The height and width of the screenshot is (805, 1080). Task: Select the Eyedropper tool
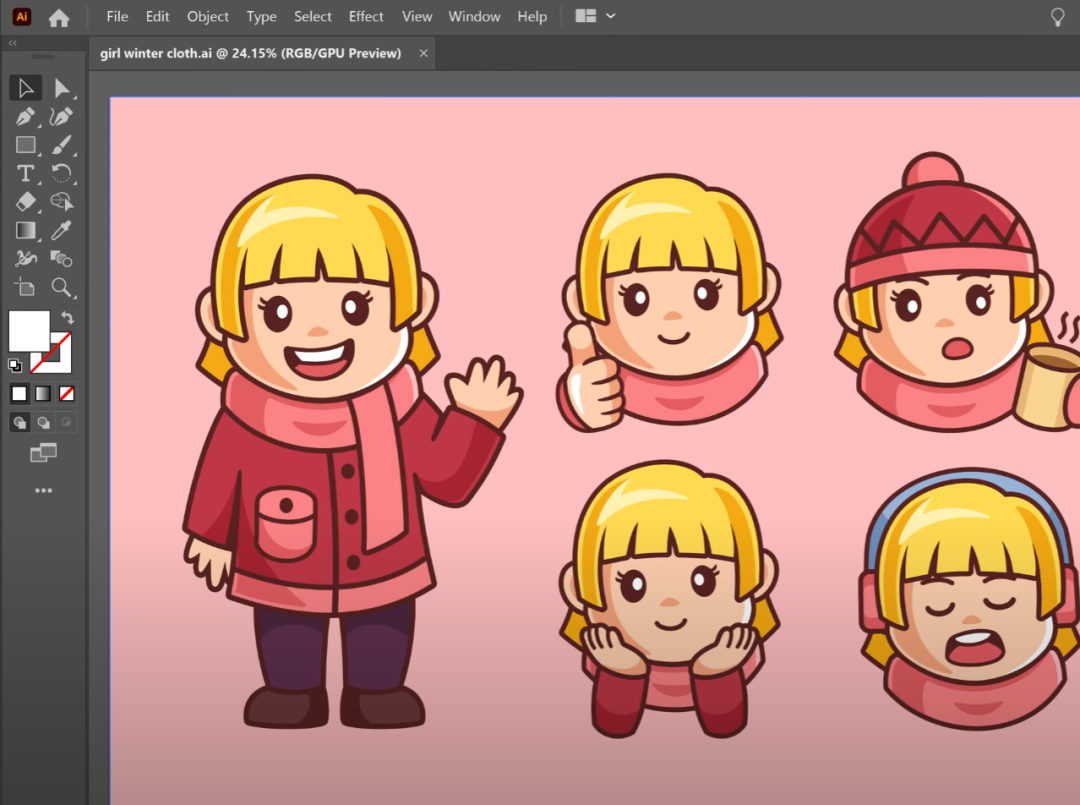click(x=62, y=231)
